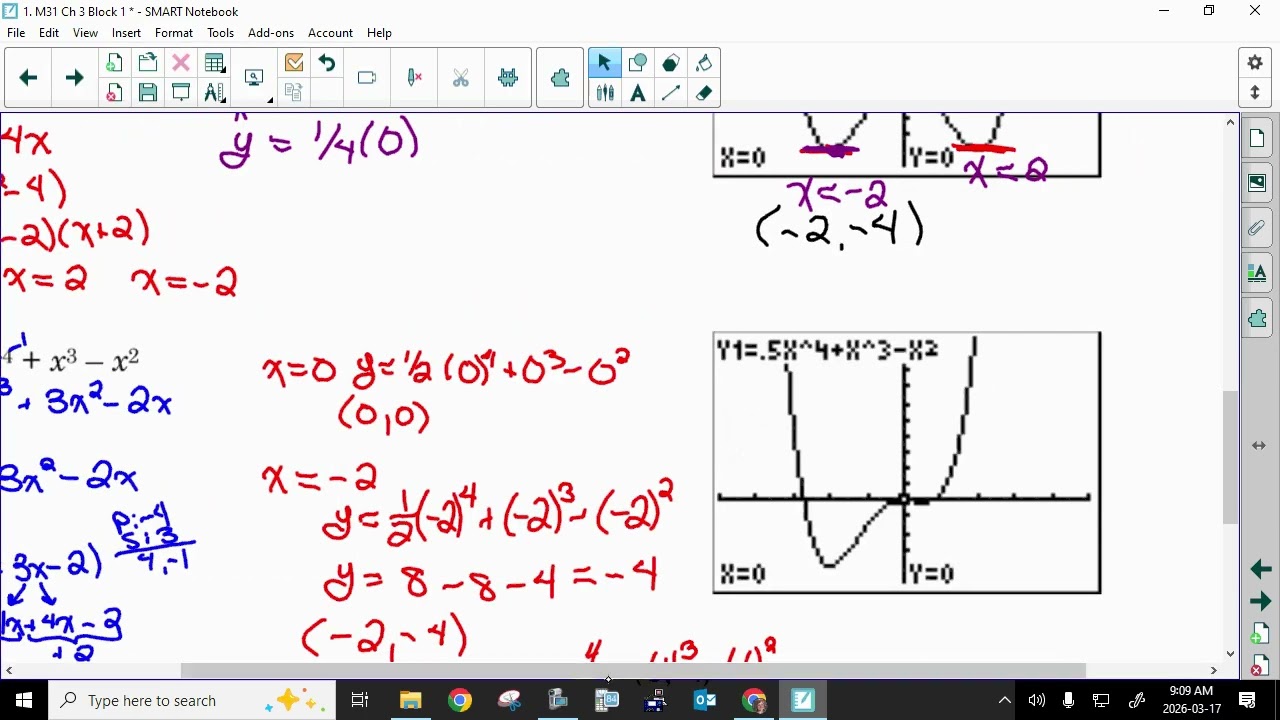The width and height of the screenshot is (1280, 720).
Task: Choose the Line tool
Action: coord(671,93)
